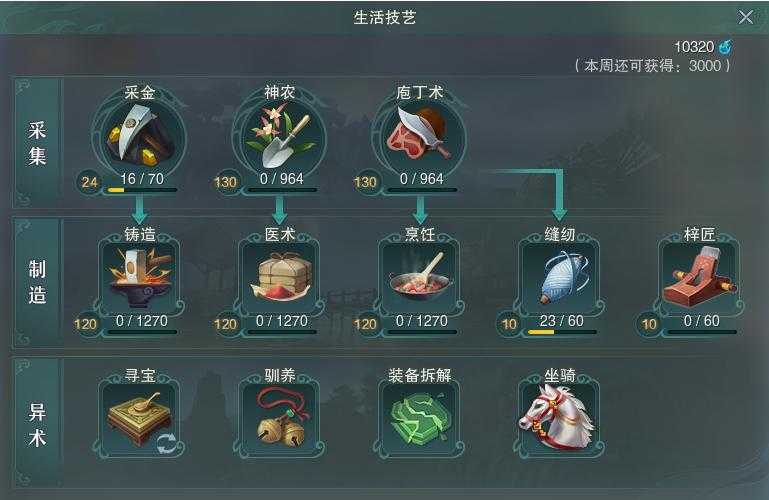
Task: Switch to the 采集 category tab
Action: [37, 143]
